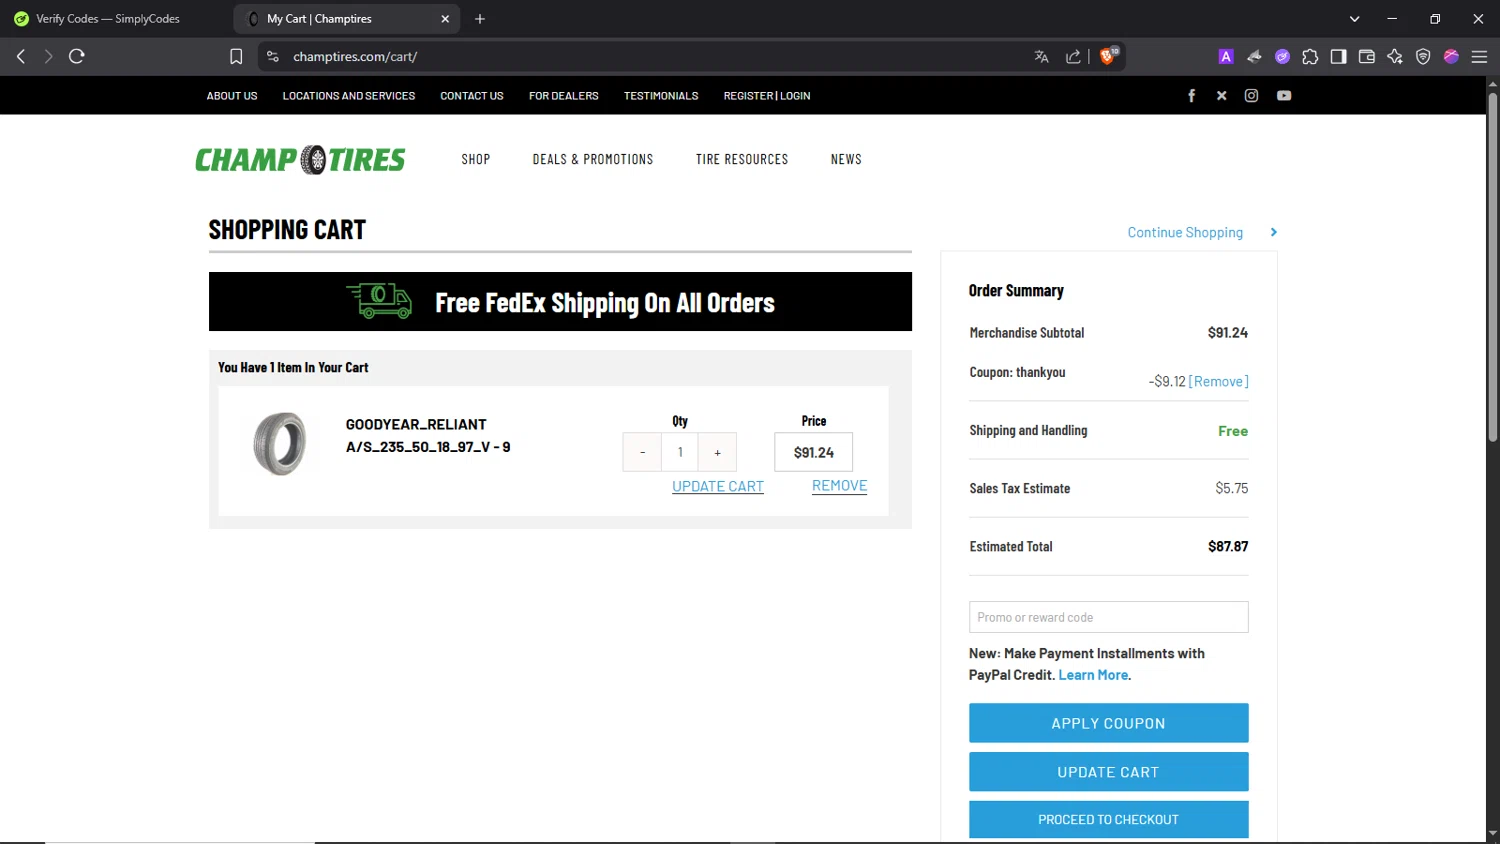
Task: Open Champtires YouTube icon
Action: (1284, 96)
